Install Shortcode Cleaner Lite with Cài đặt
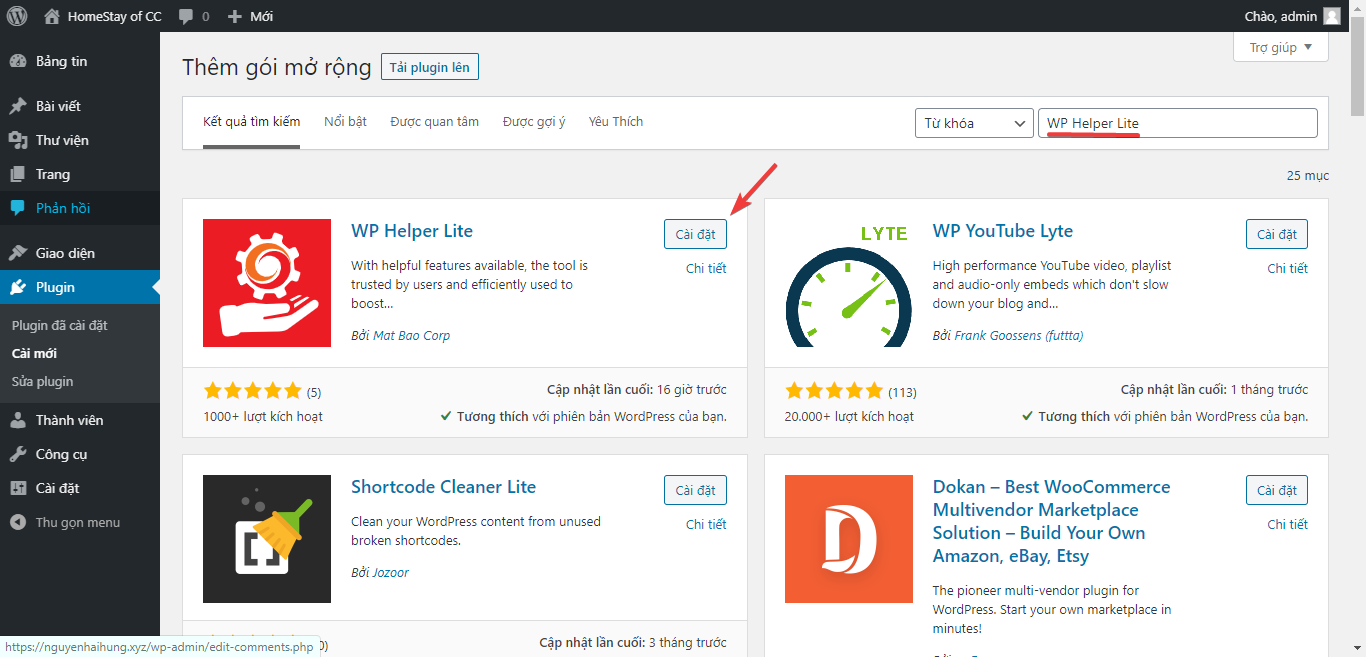1366x657 pixels. click(695, 490)
